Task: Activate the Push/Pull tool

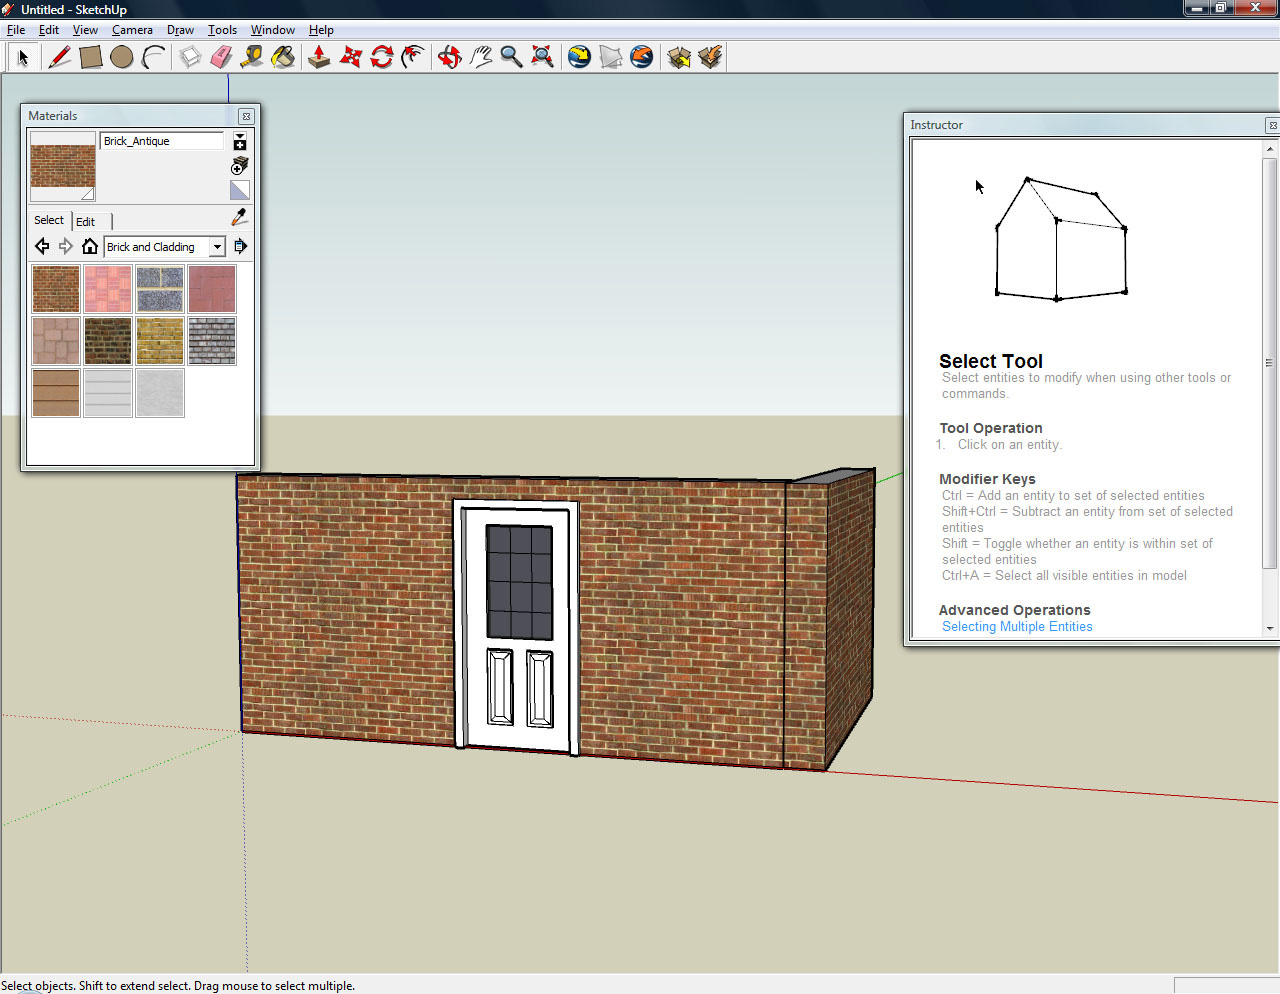Action: tap(319, 57)
